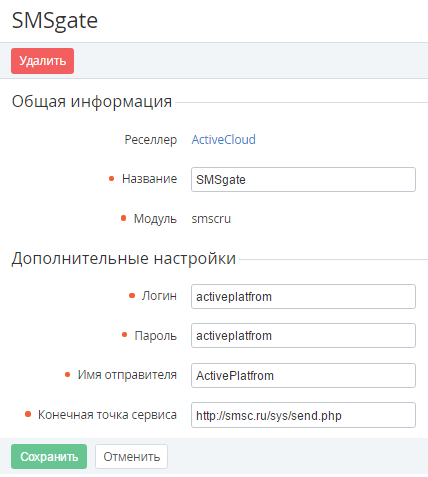Click the Общая информация section heading
The height and width of the screenshot is (477, 428).
tap(92, 101)
